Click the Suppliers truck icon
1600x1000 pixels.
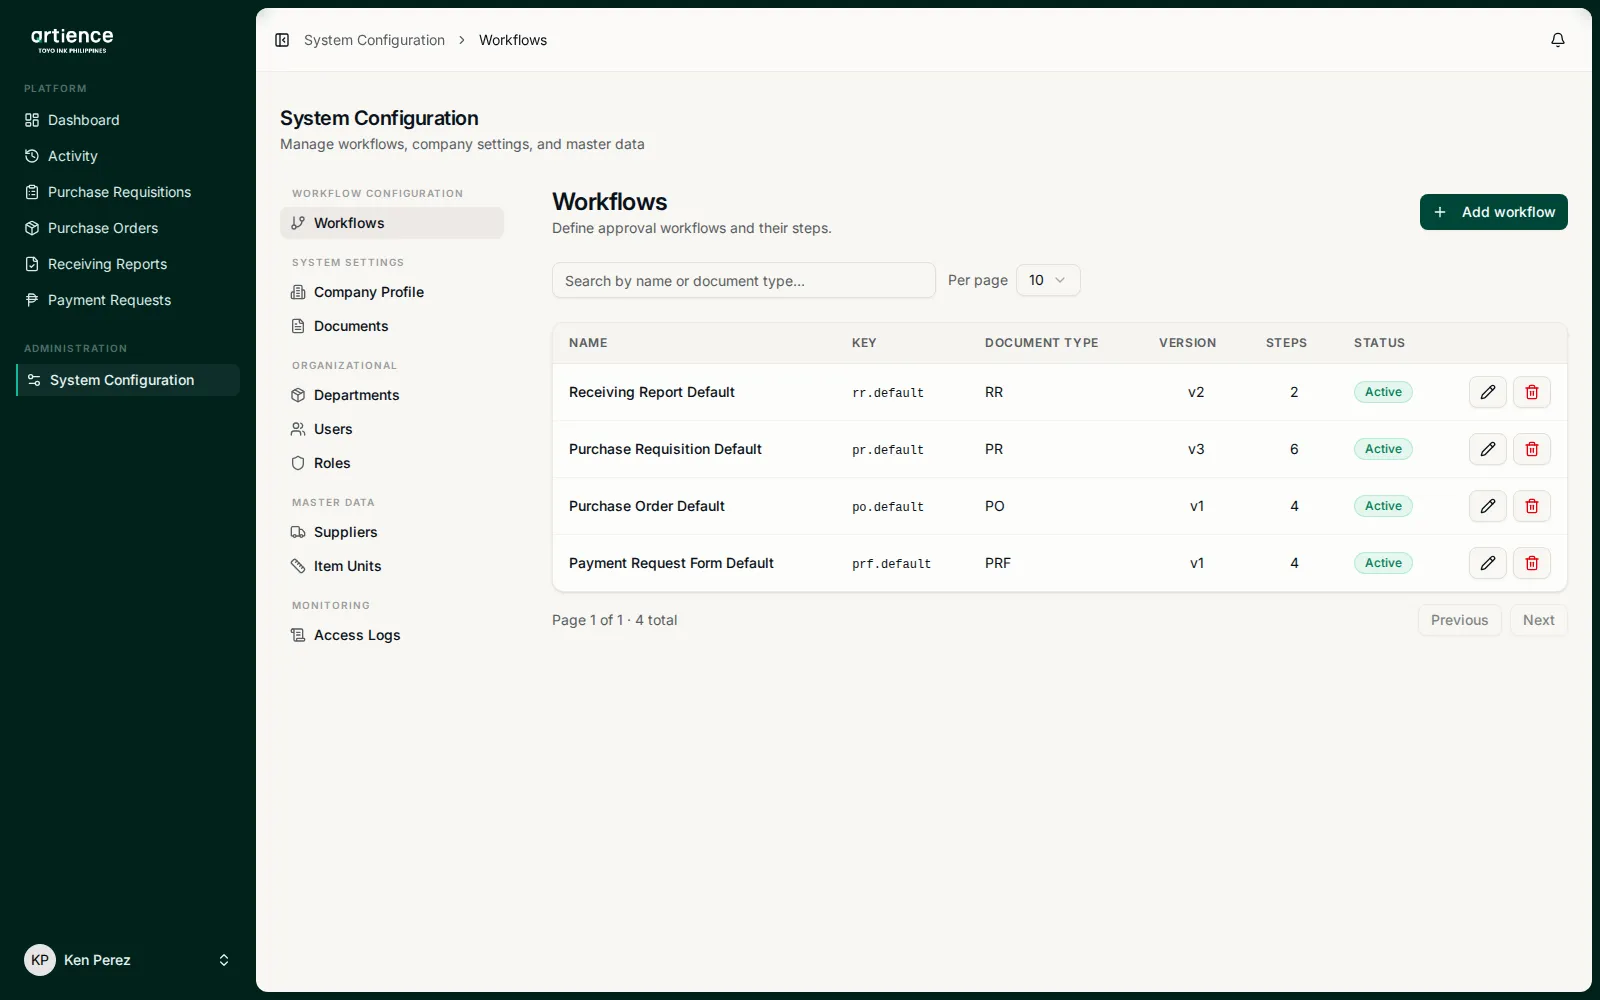298,532
